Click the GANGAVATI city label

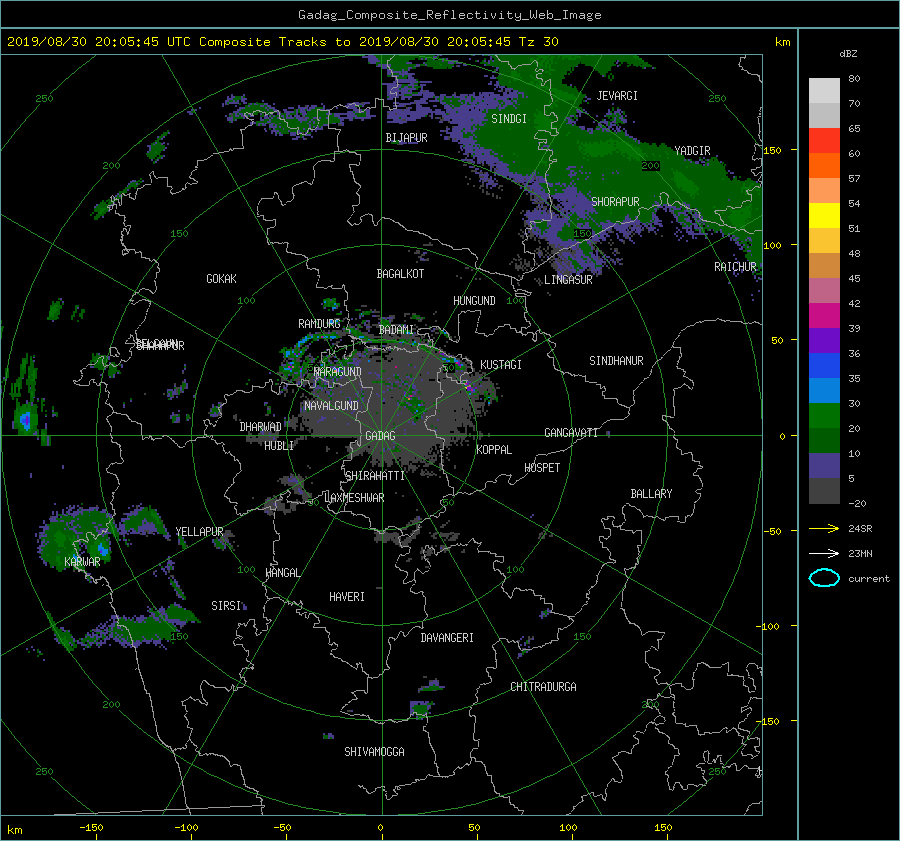click(571, 433)
